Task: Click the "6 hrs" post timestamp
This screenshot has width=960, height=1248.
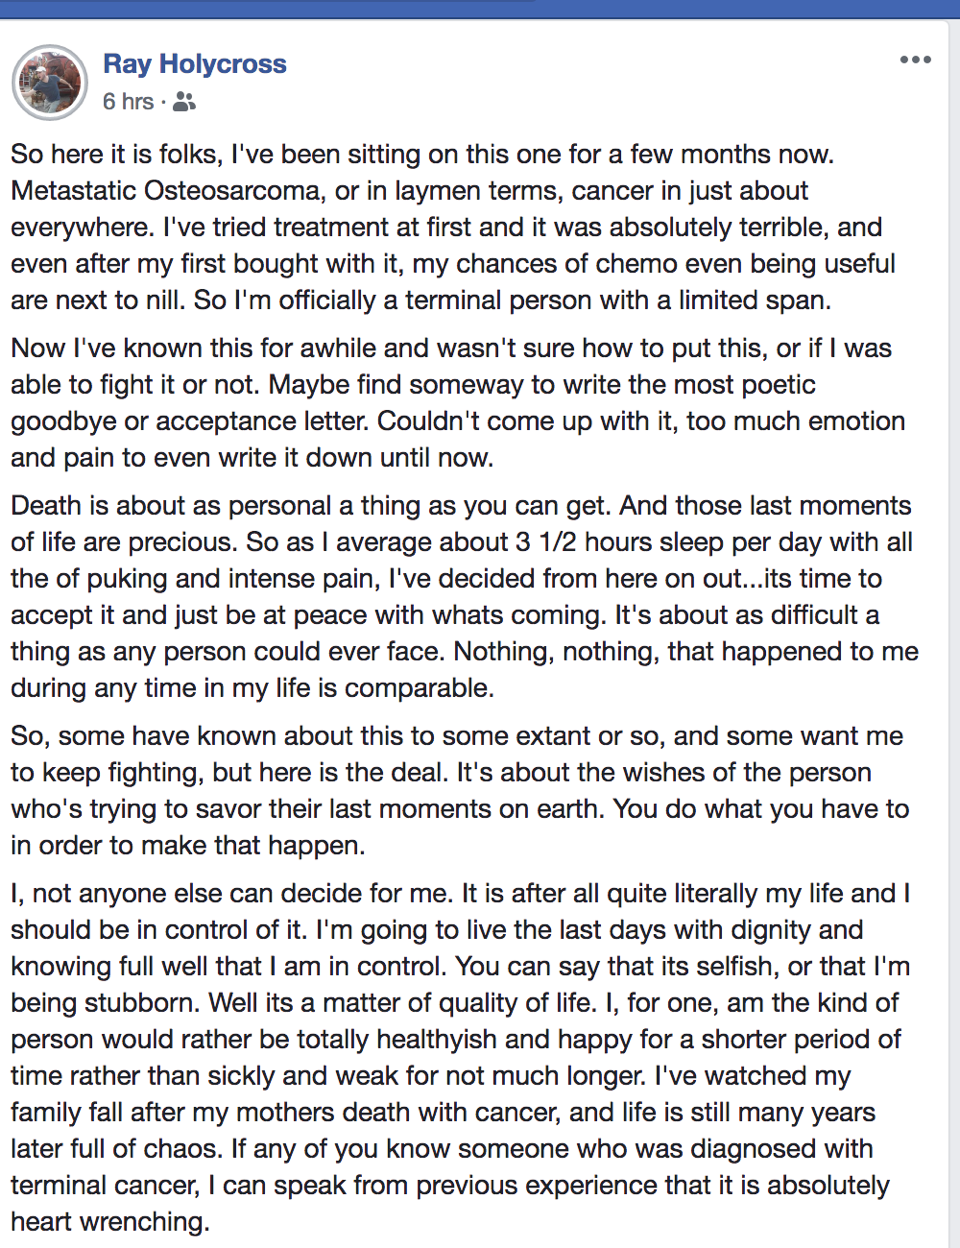Action: pyautogui.click(x=128, y=102)
